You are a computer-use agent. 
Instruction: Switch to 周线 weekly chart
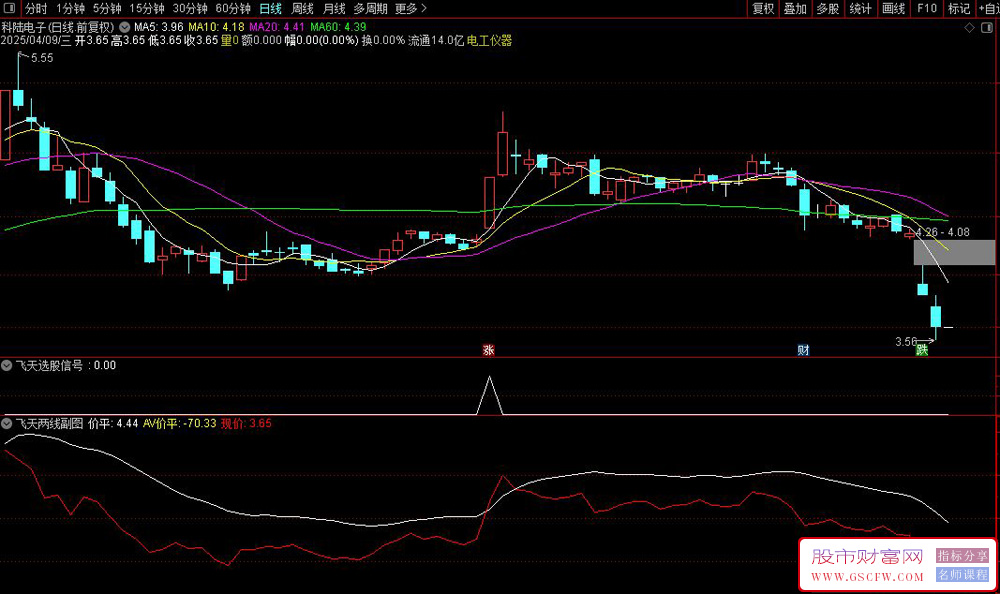(x=302, y=8)
